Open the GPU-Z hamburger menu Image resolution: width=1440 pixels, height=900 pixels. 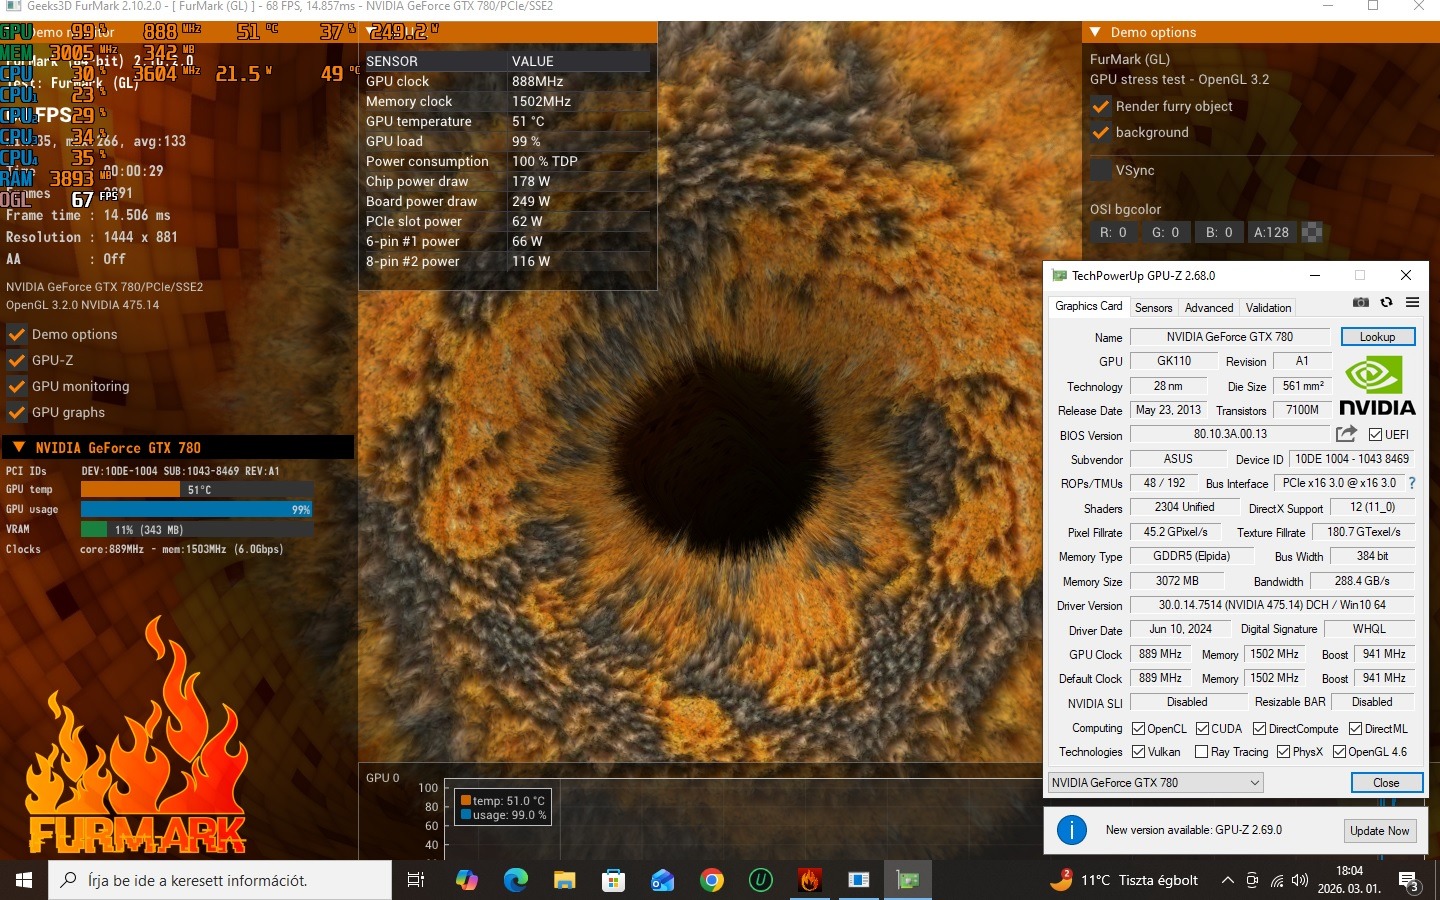click(x=1412, y=302)
